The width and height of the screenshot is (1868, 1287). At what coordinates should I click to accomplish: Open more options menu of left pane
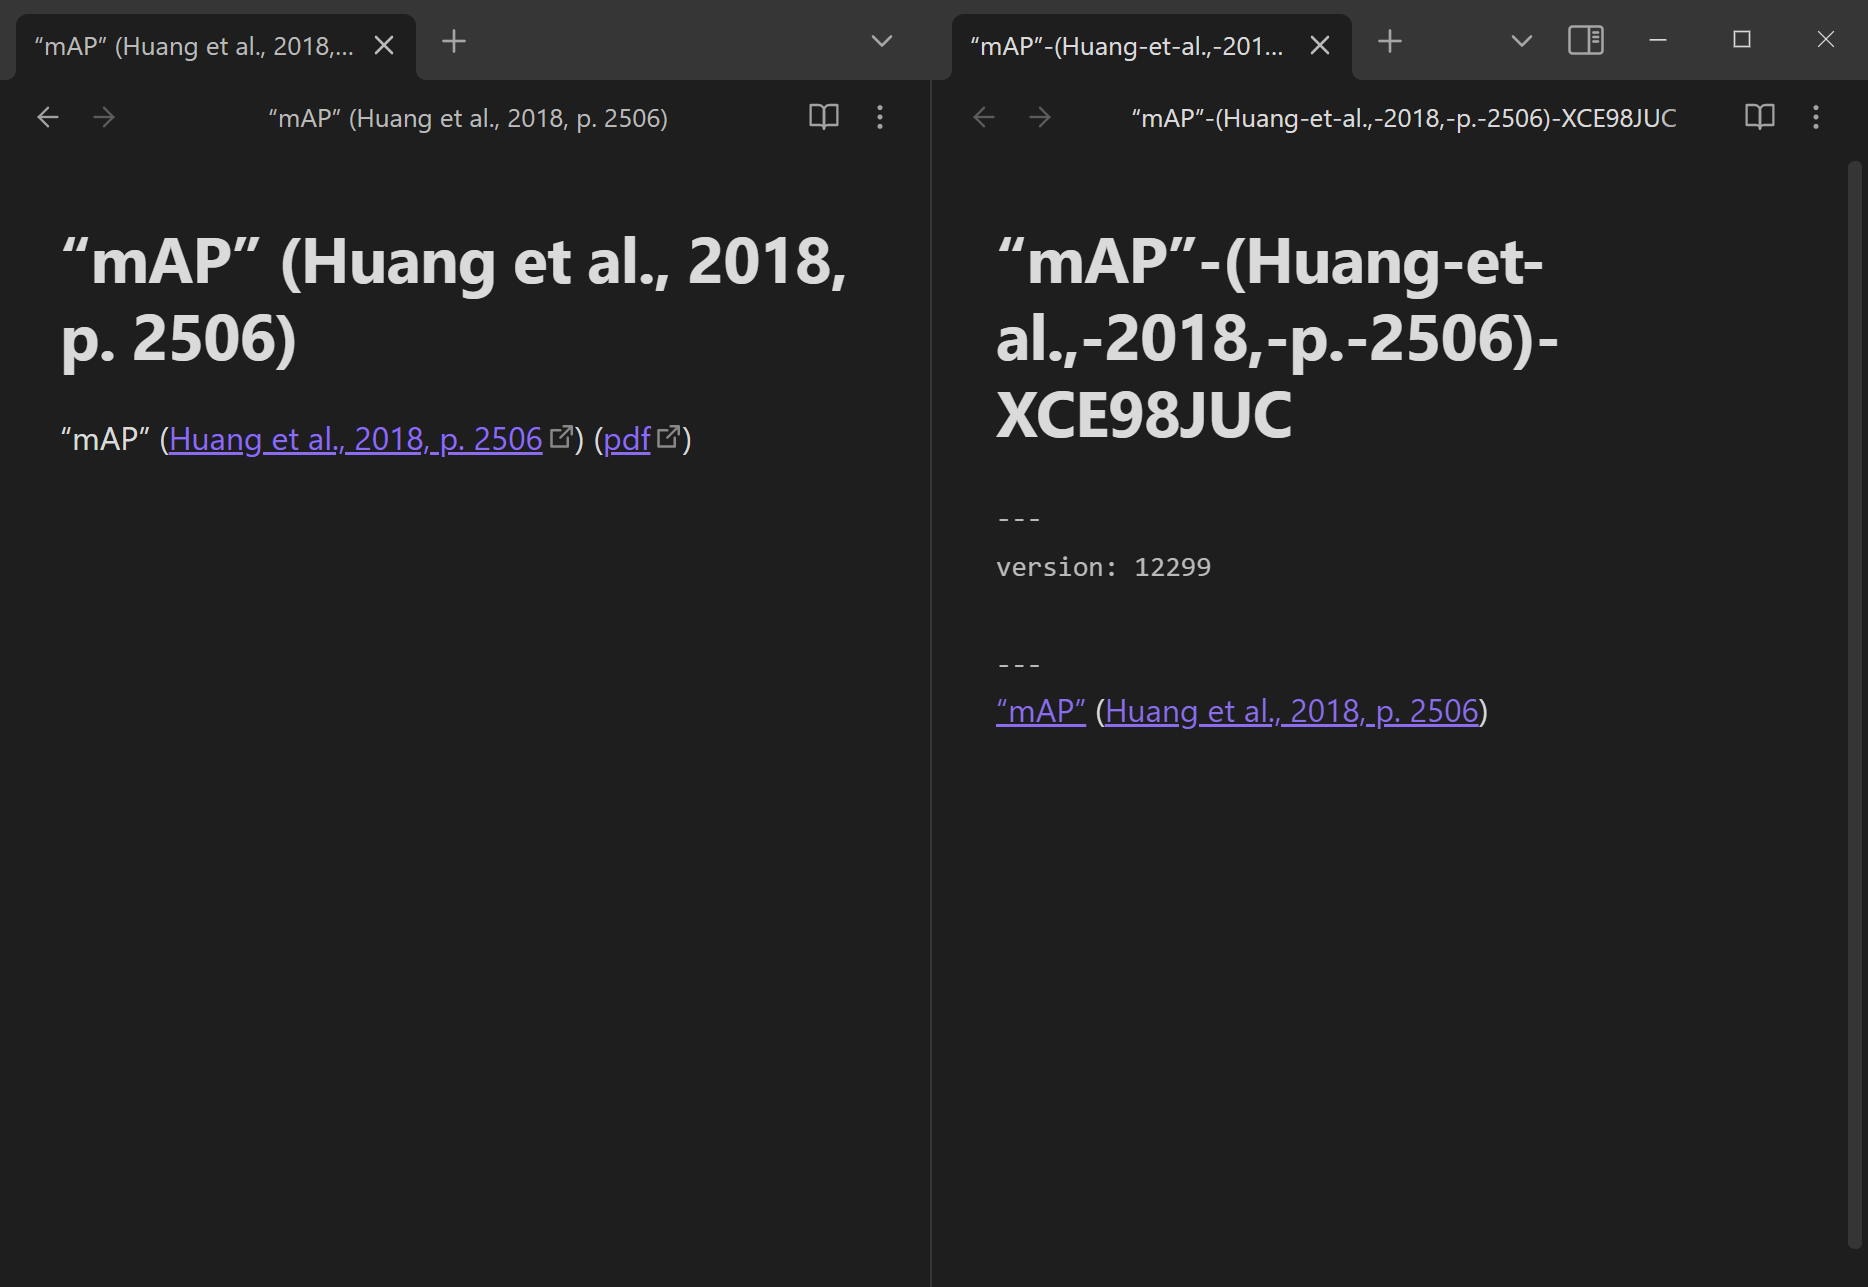point(880,117)
